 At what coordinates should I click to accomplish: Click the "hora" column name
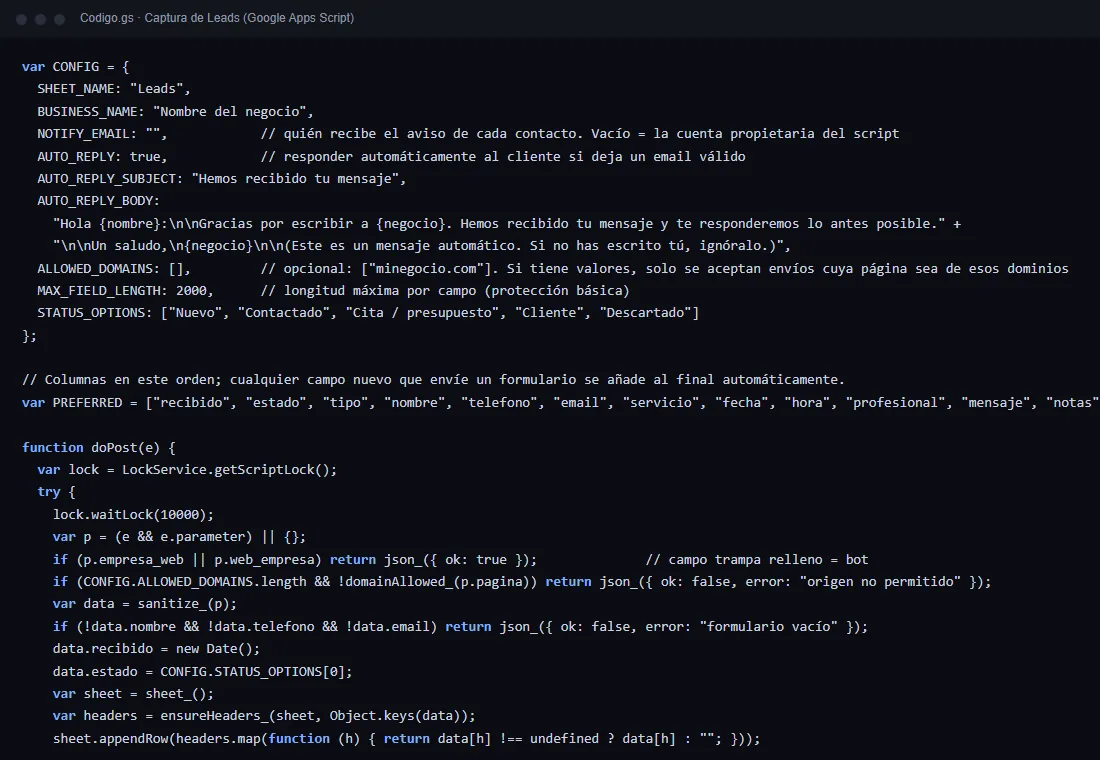[x=808, y=402]
